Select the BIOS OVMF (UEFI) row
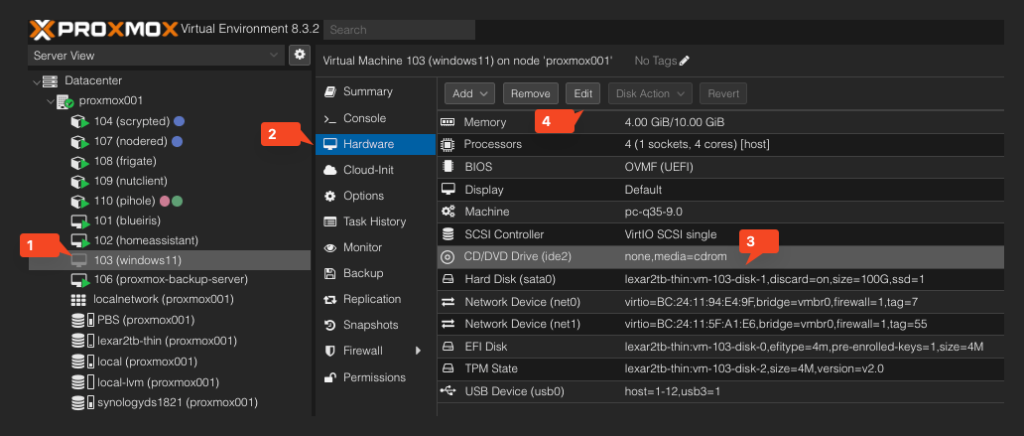1024x436 pixels. click(x=721, y=167)
